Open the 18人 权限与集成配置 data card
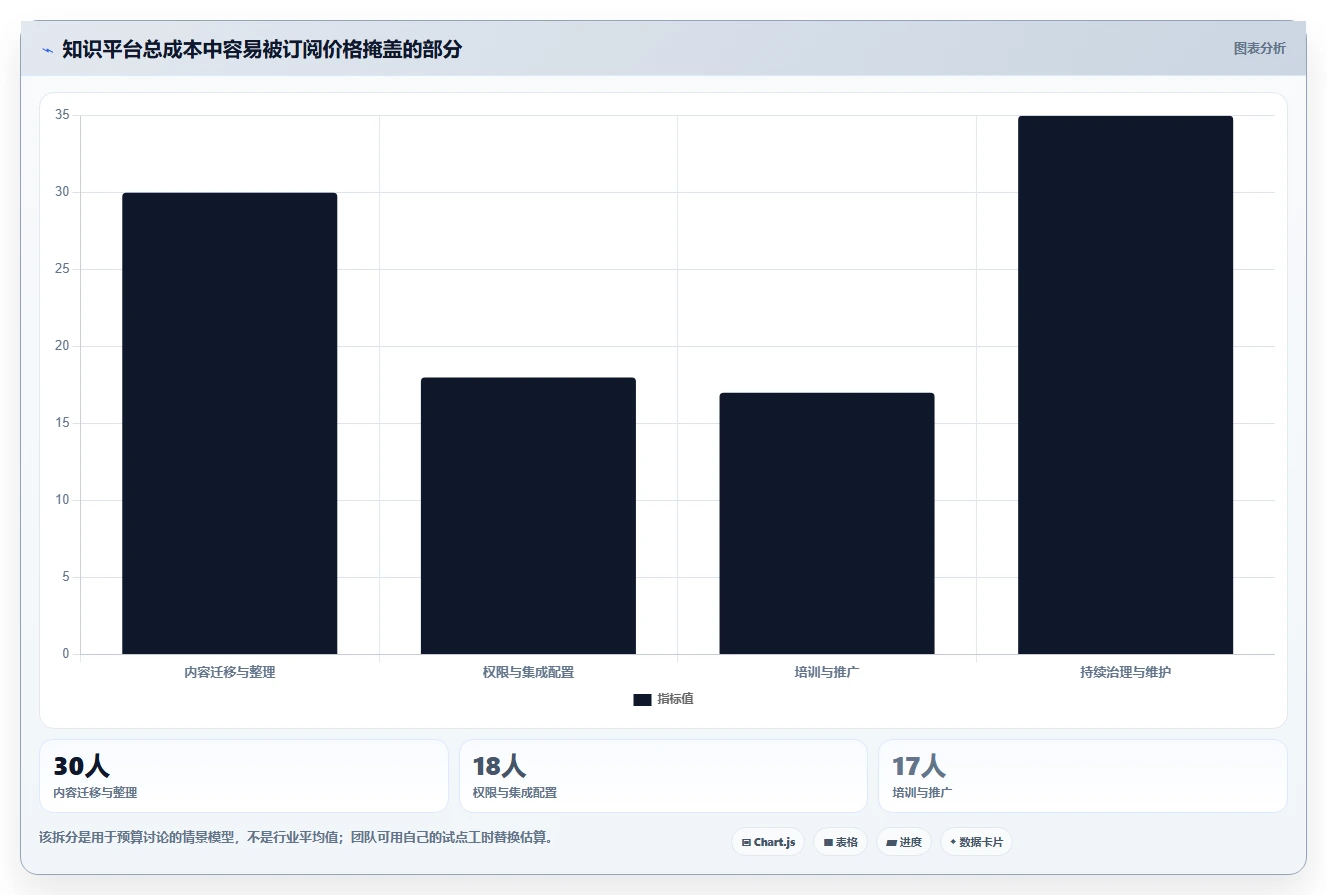This screenshot has width=1327, height=895. point(663,776)
